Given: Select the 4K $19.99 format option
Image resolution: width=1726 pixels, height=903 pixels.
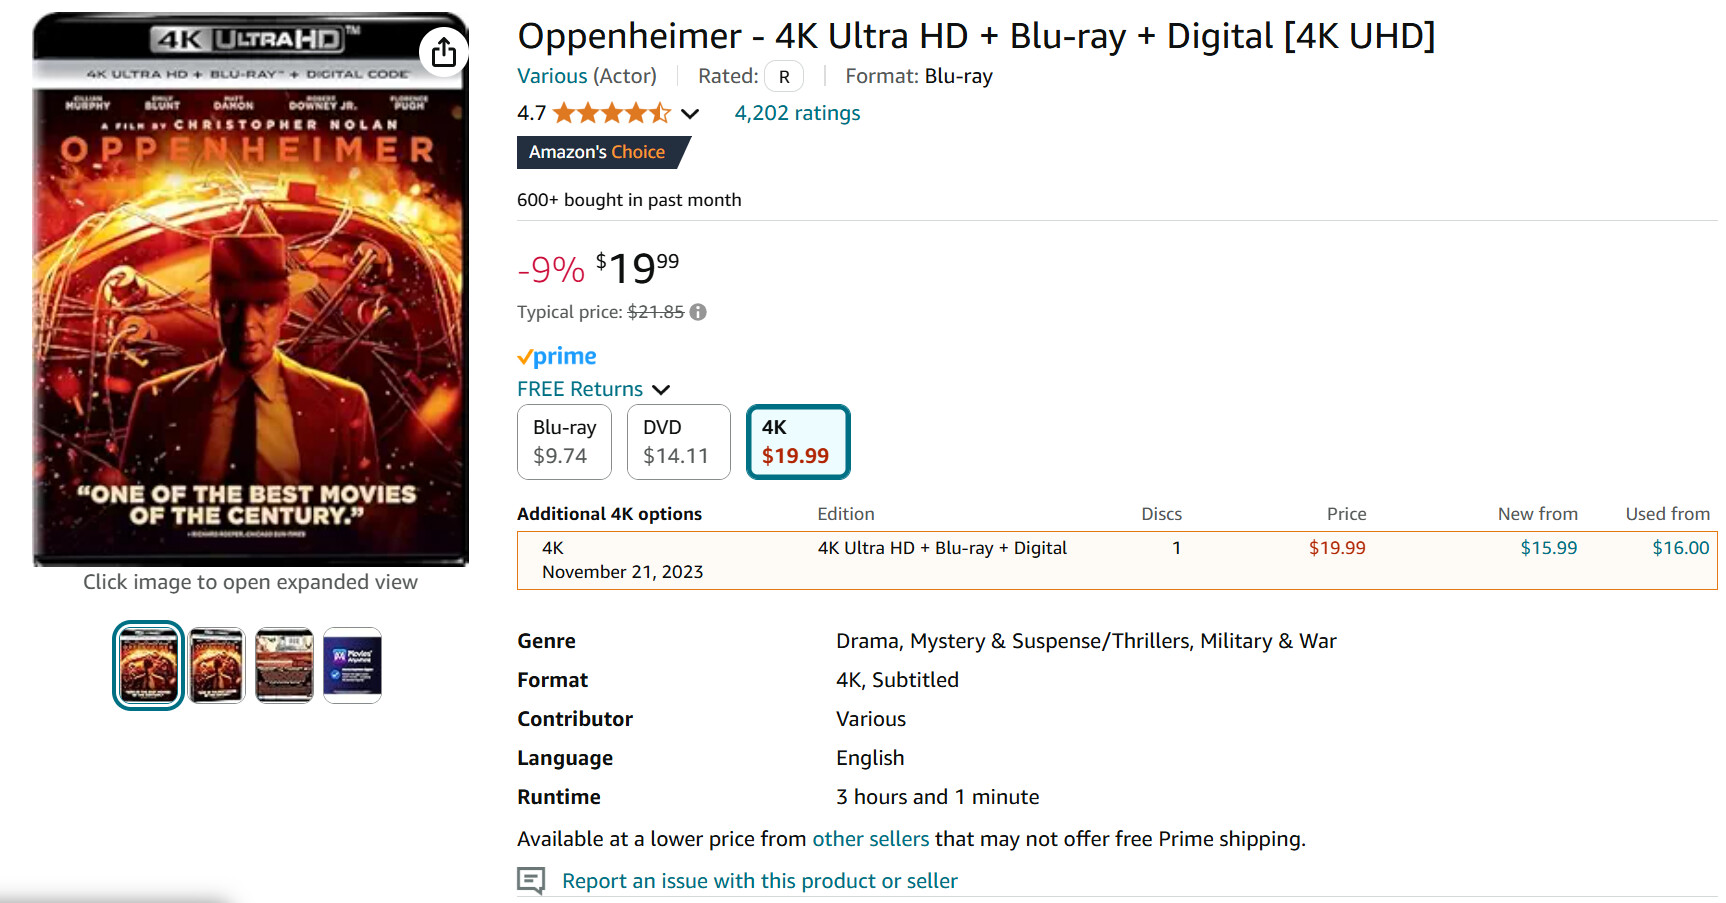Looking at the screenshot, I should [798, 442].
